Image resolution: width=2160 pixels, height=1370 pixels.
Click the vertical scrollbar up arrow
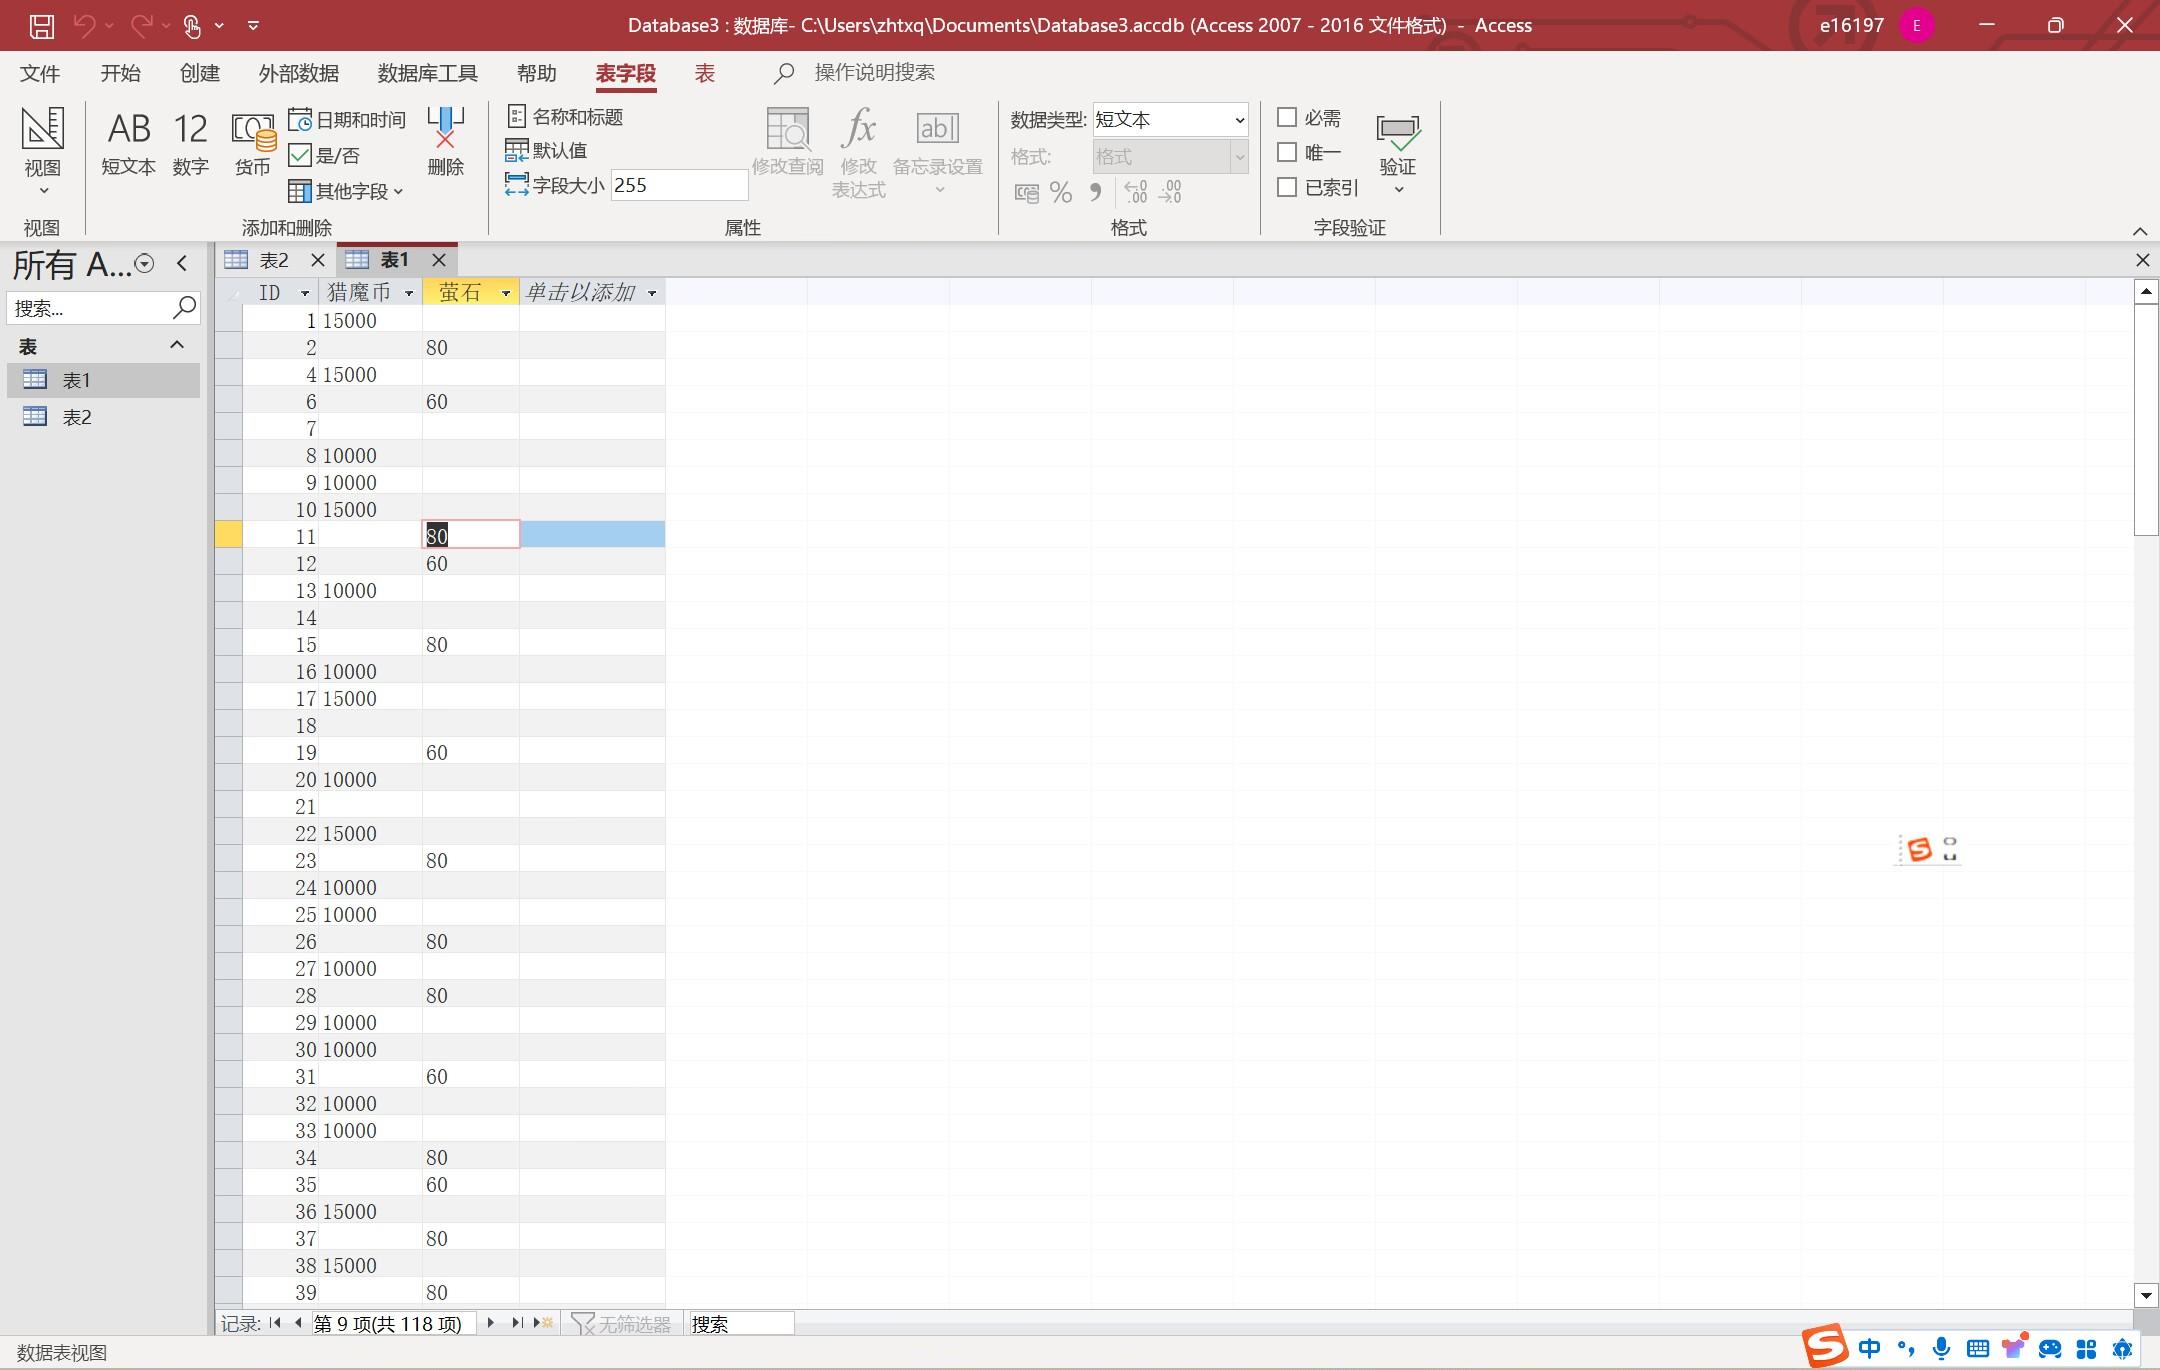2146,291
